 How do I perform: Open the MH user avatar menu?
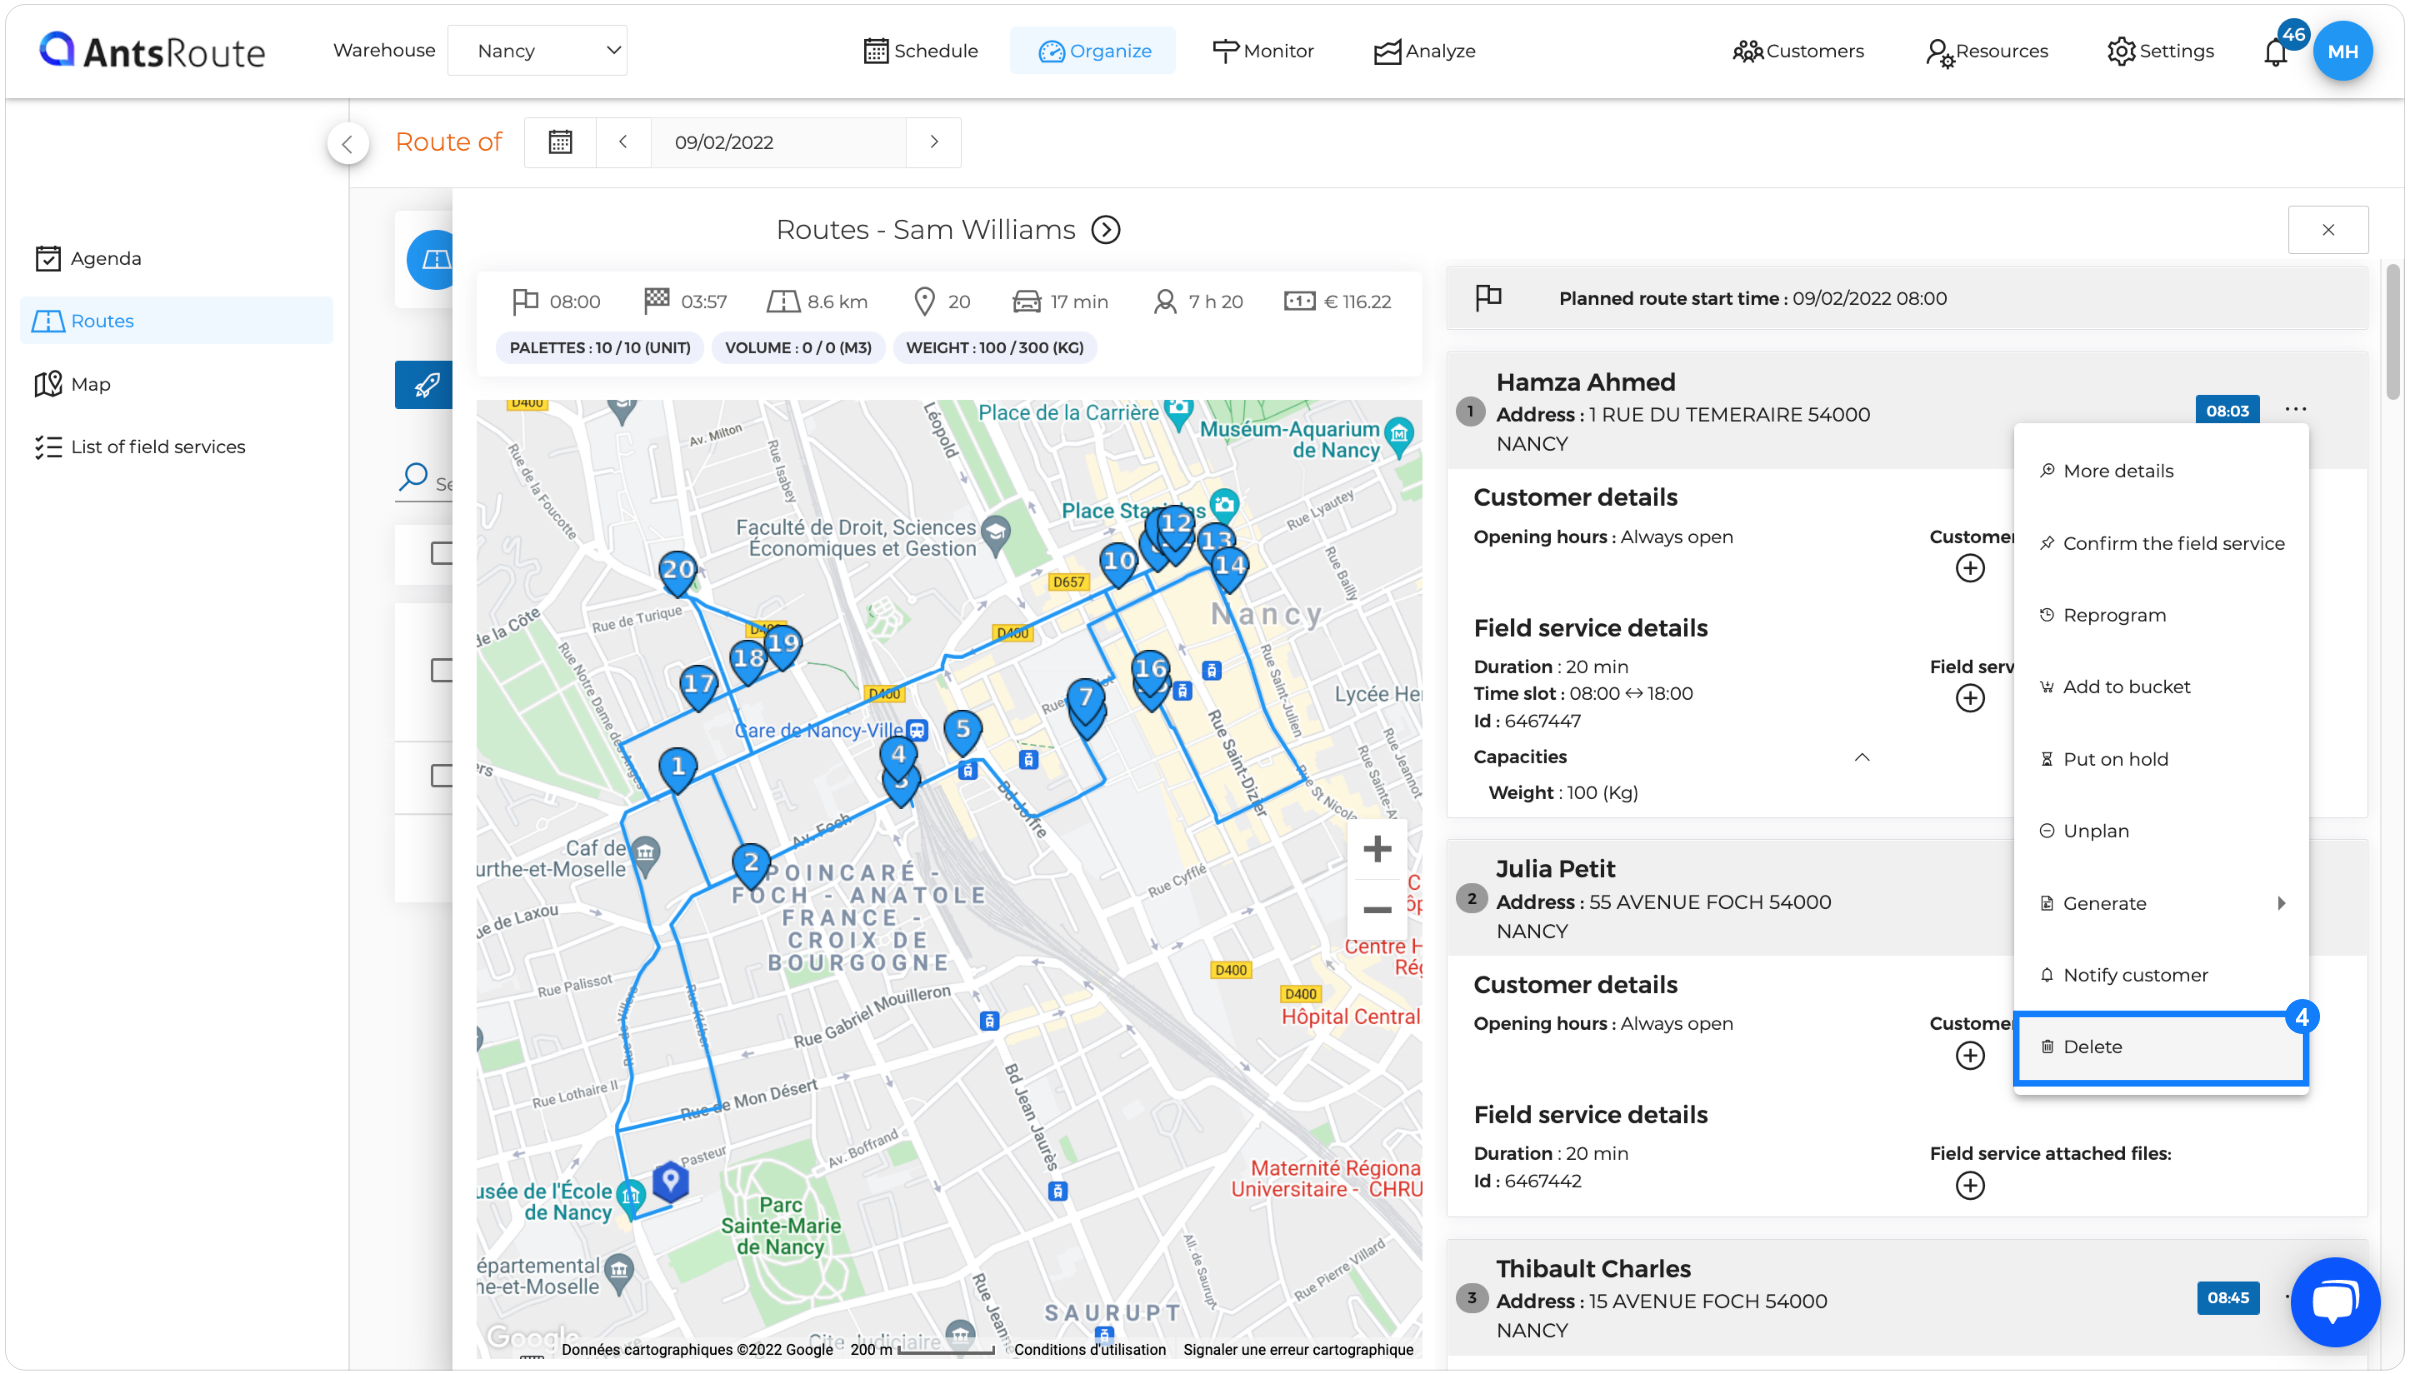click(x=2342, y=51)
